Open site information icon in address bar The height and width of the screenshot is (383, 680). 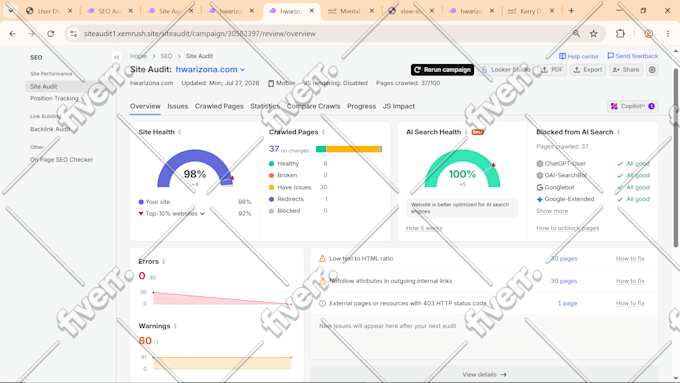[x=74, y=33]
